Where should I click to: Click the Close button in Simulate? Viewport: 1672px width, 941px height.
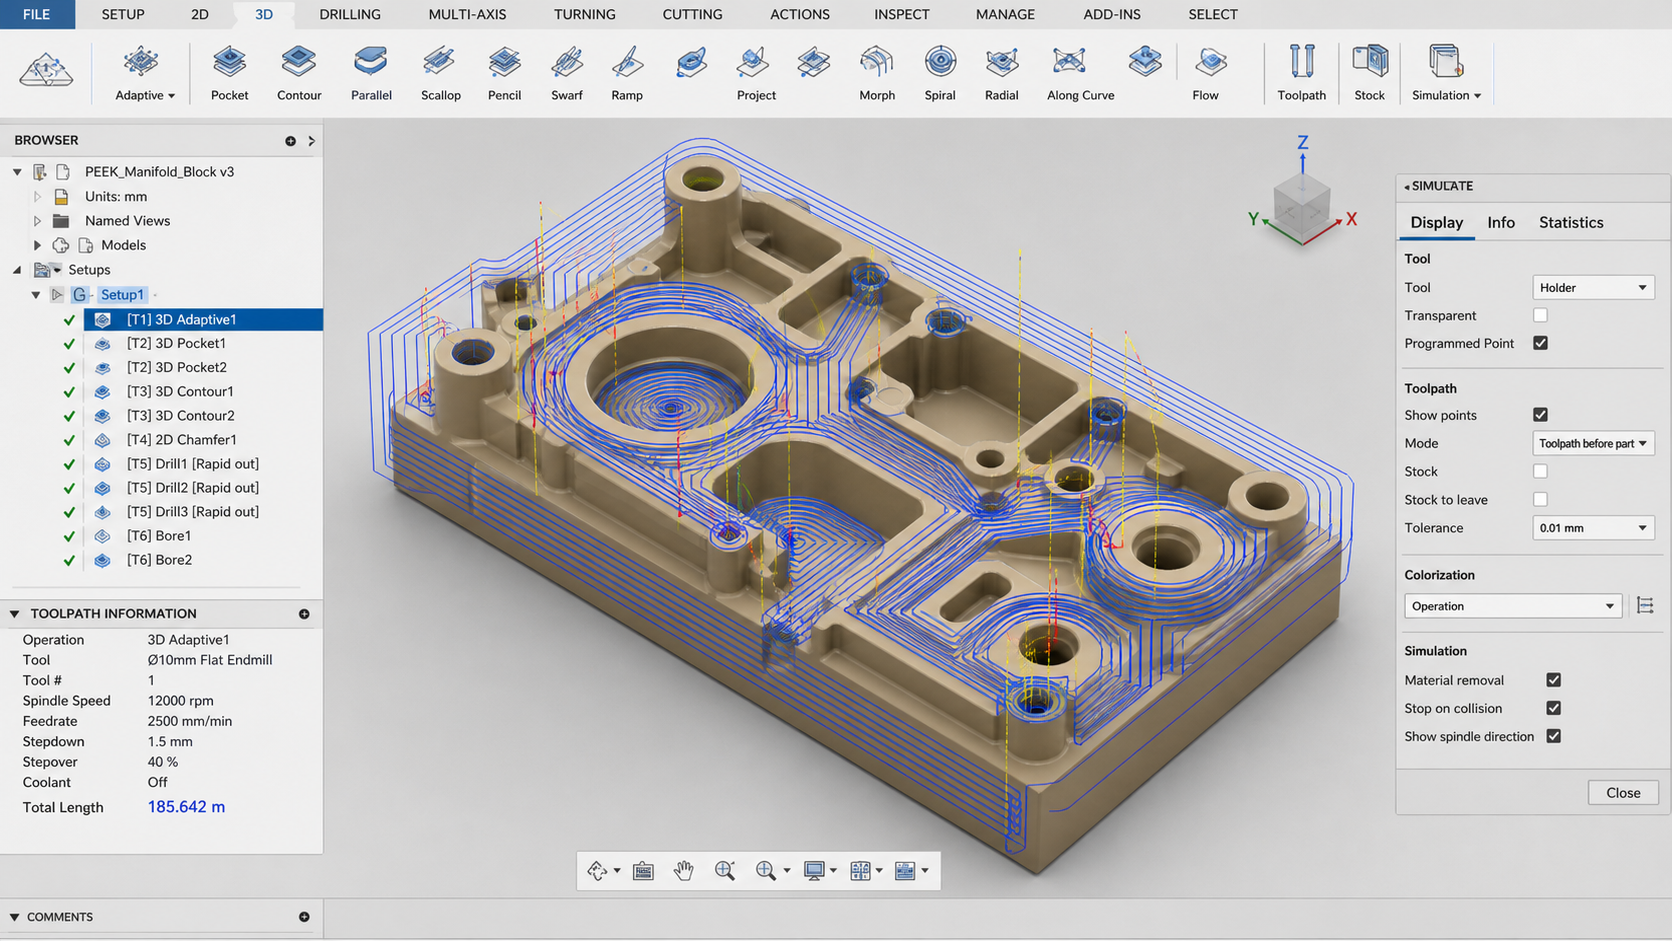coord(1623,792)
